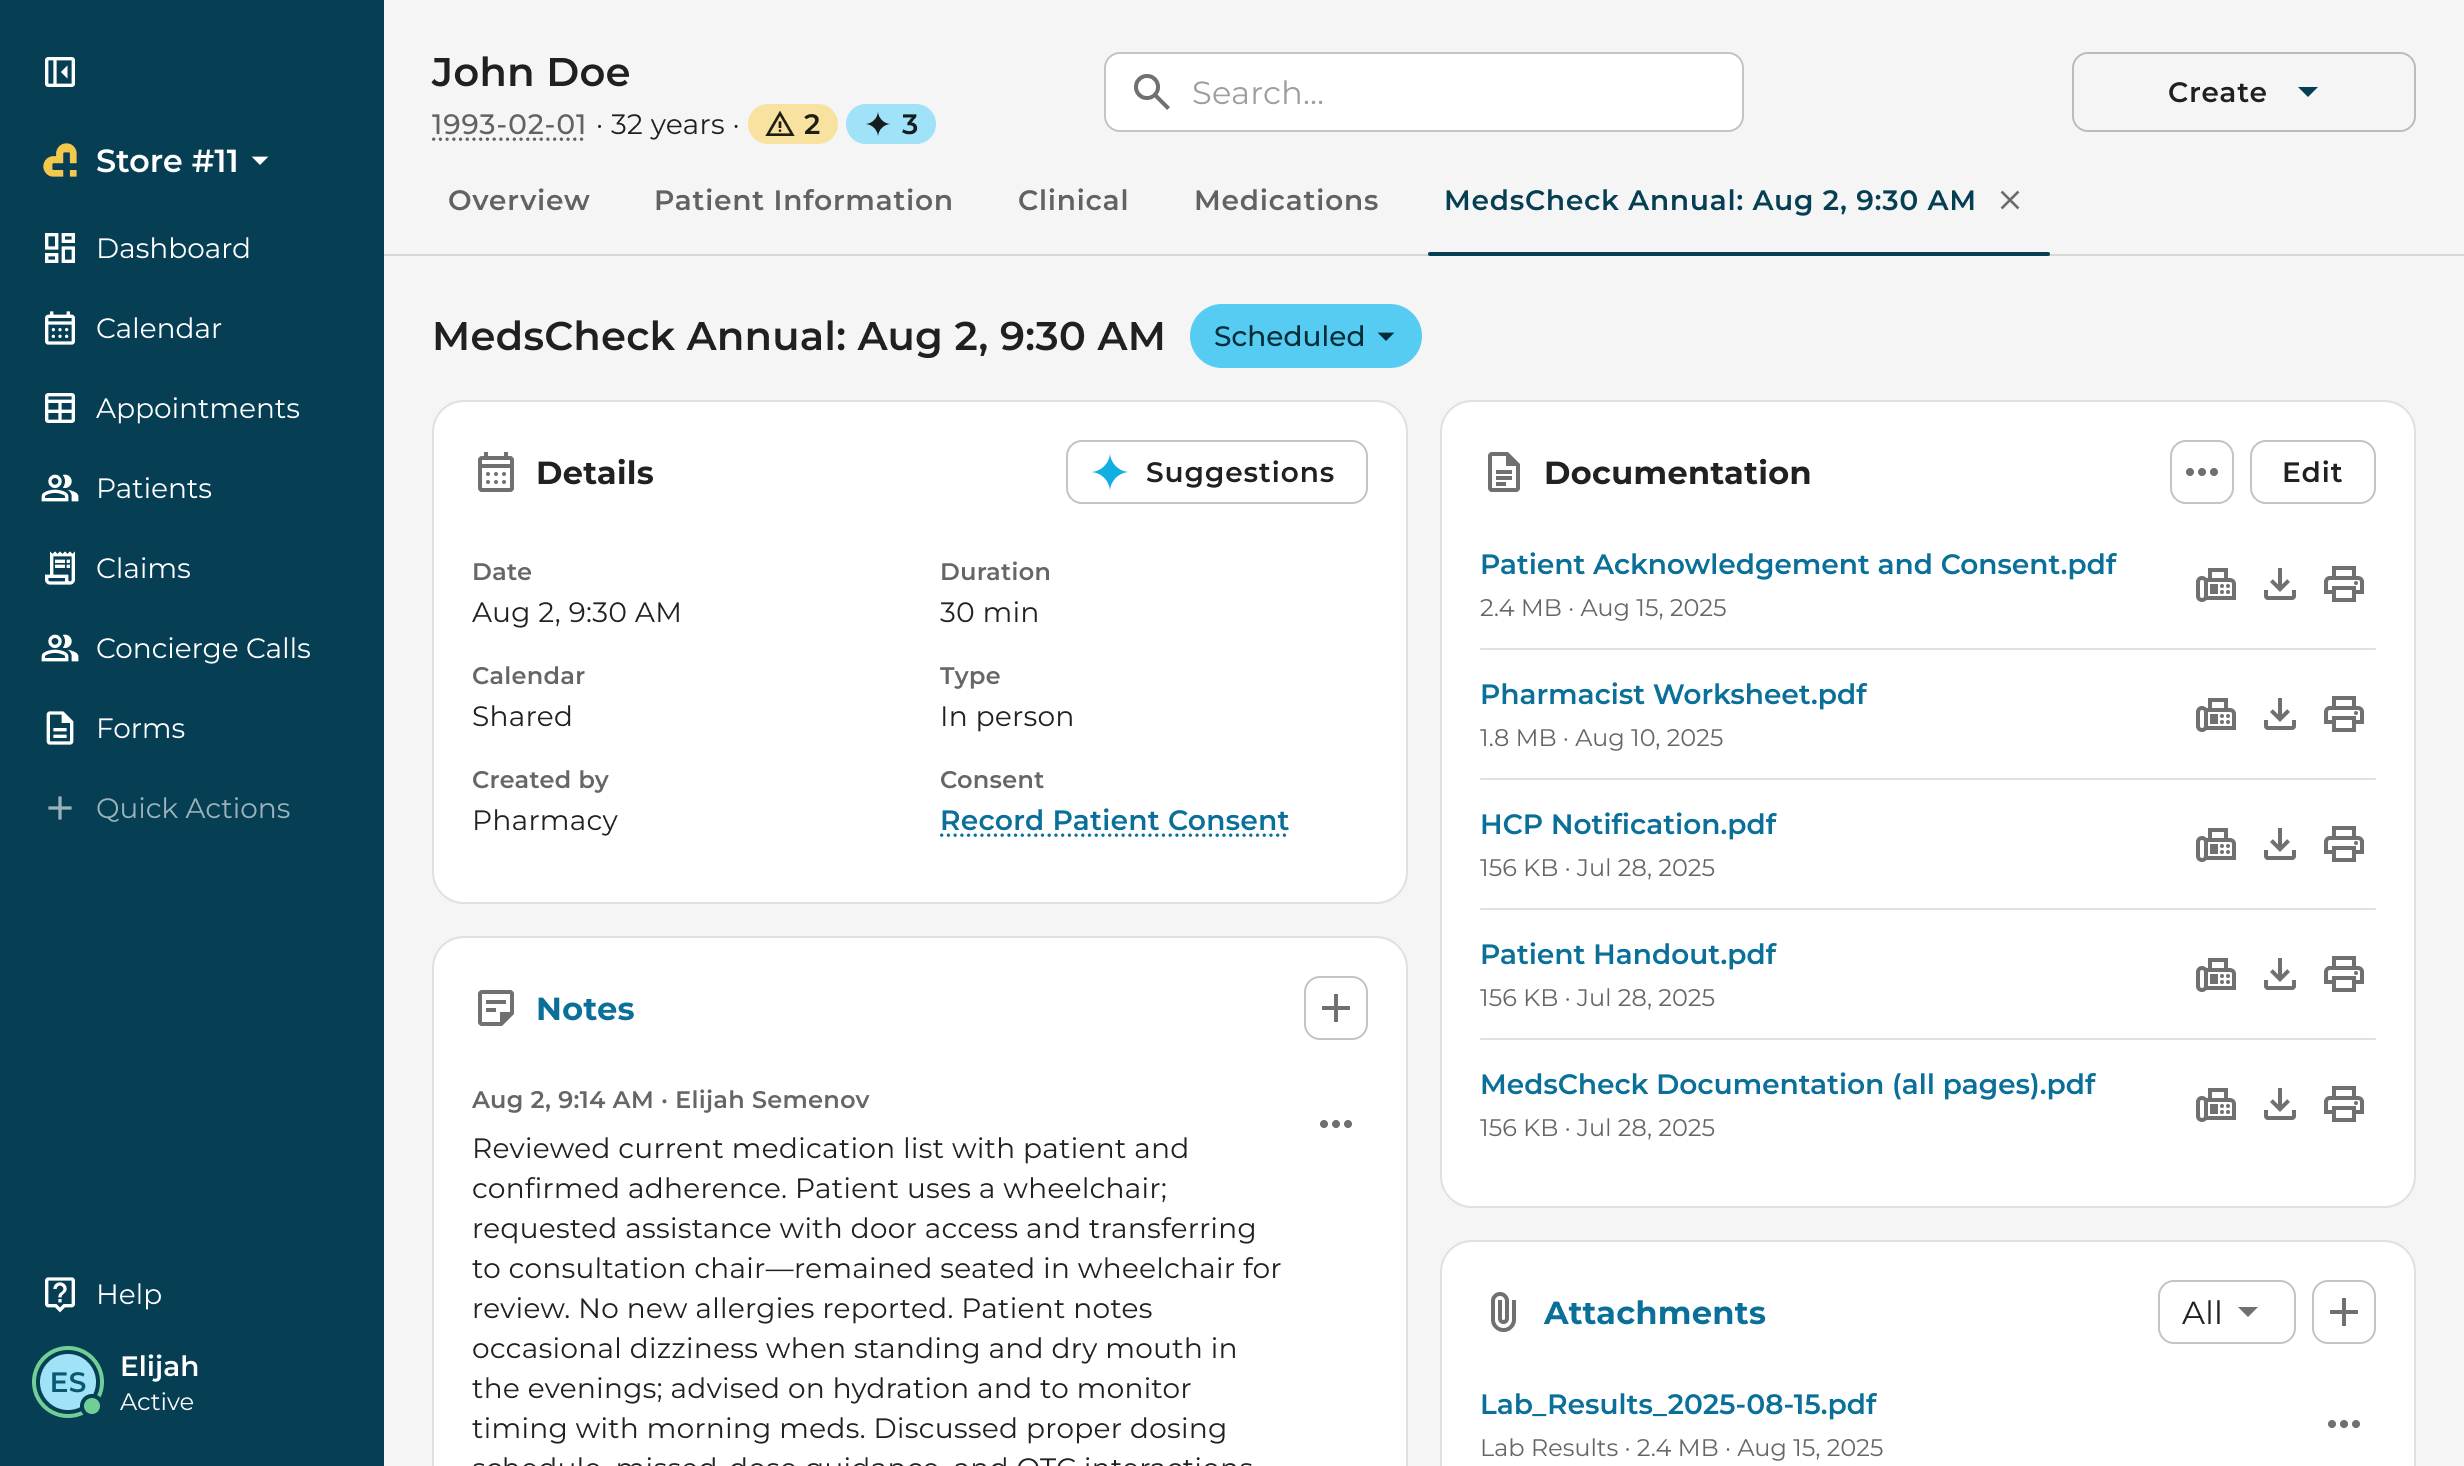Open the Dashboard sidebar item

(147, 248)
